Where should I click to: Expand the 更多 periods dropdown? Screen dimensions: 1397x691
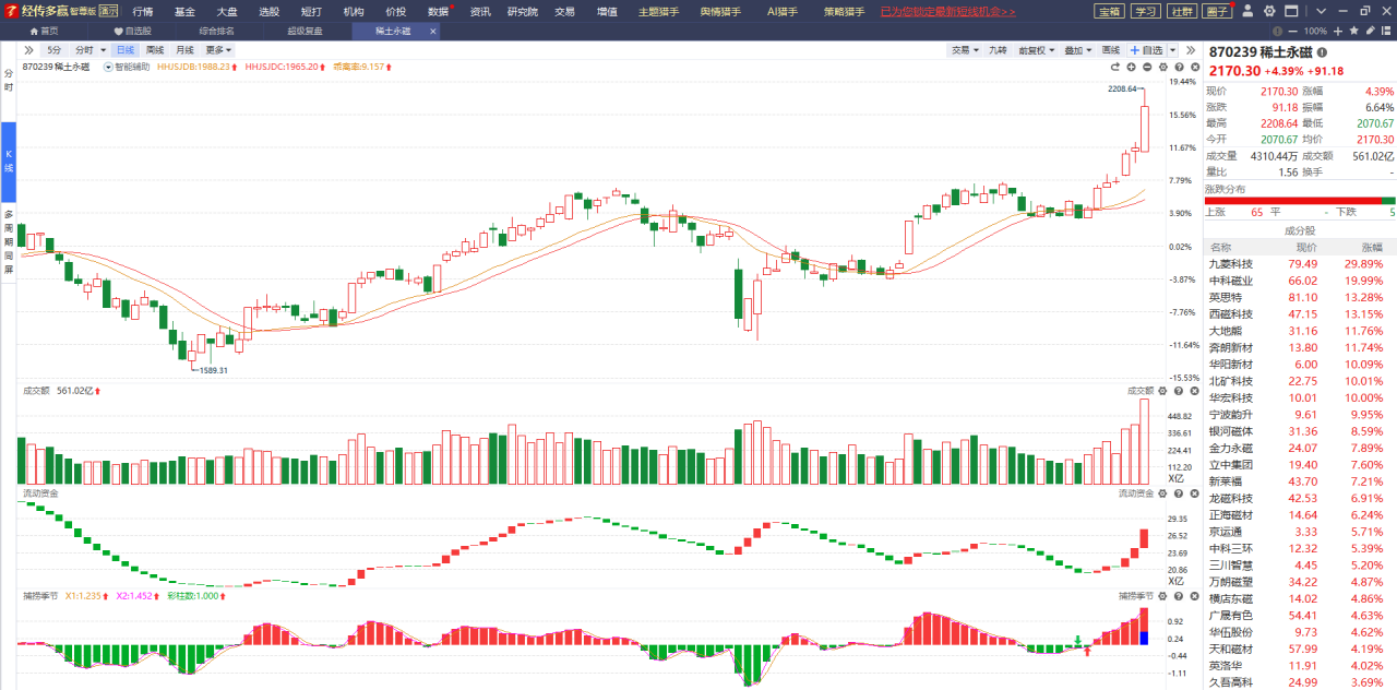219,50
